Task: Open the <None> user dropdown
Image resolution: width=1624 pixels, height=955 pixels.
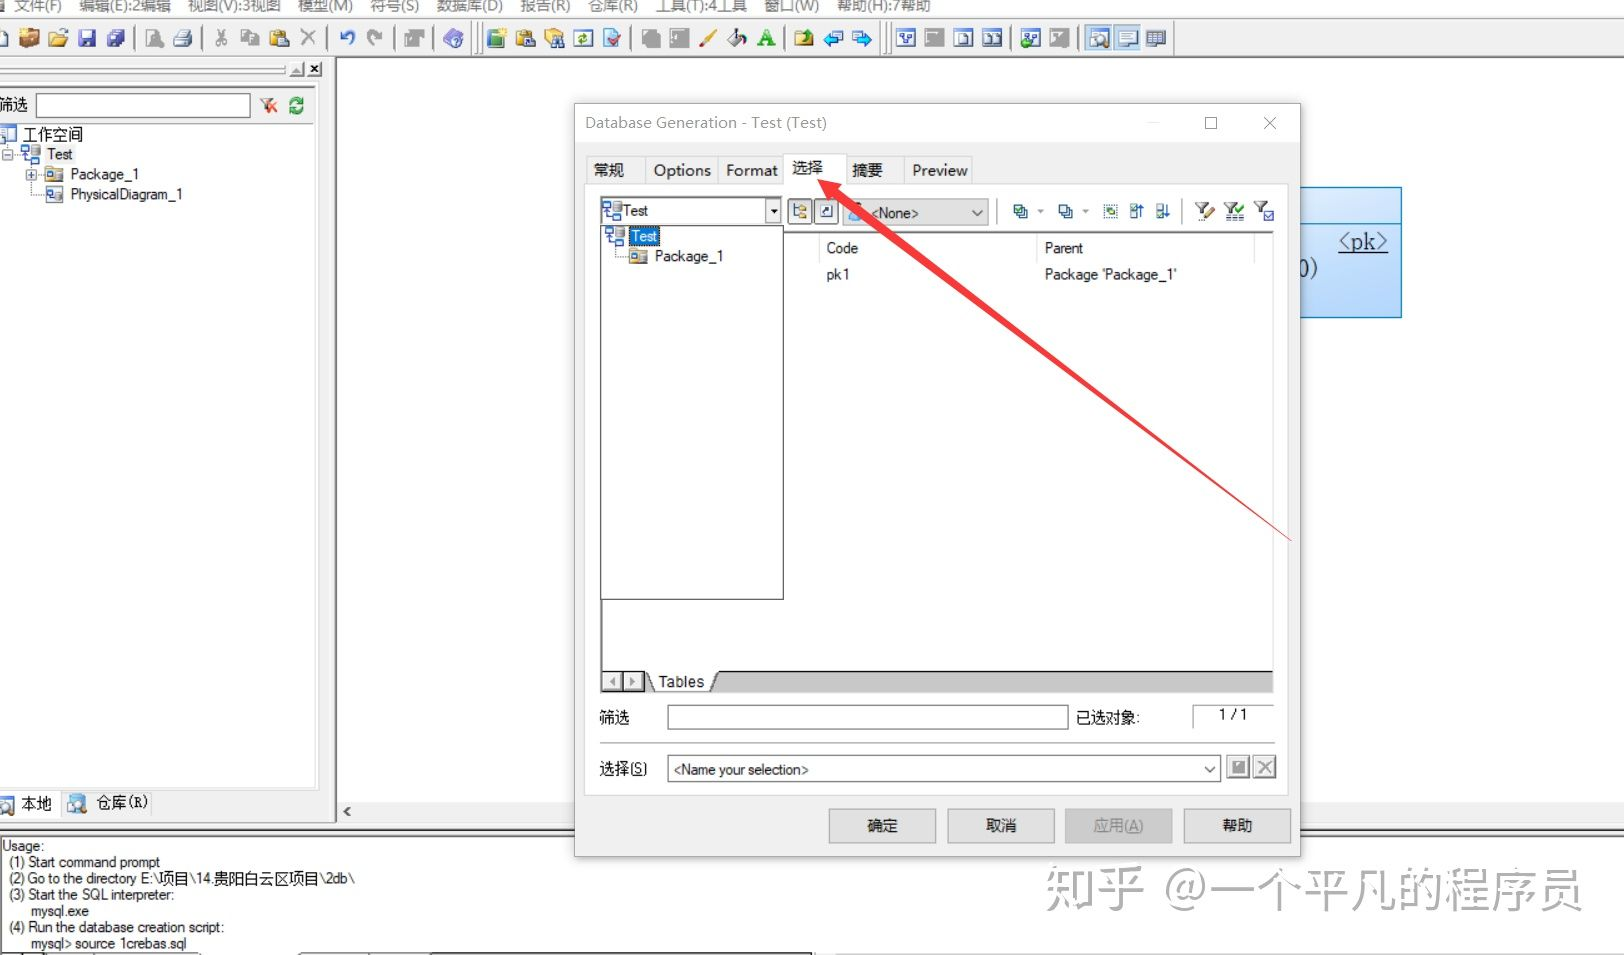Action: (x=977, y=213)
